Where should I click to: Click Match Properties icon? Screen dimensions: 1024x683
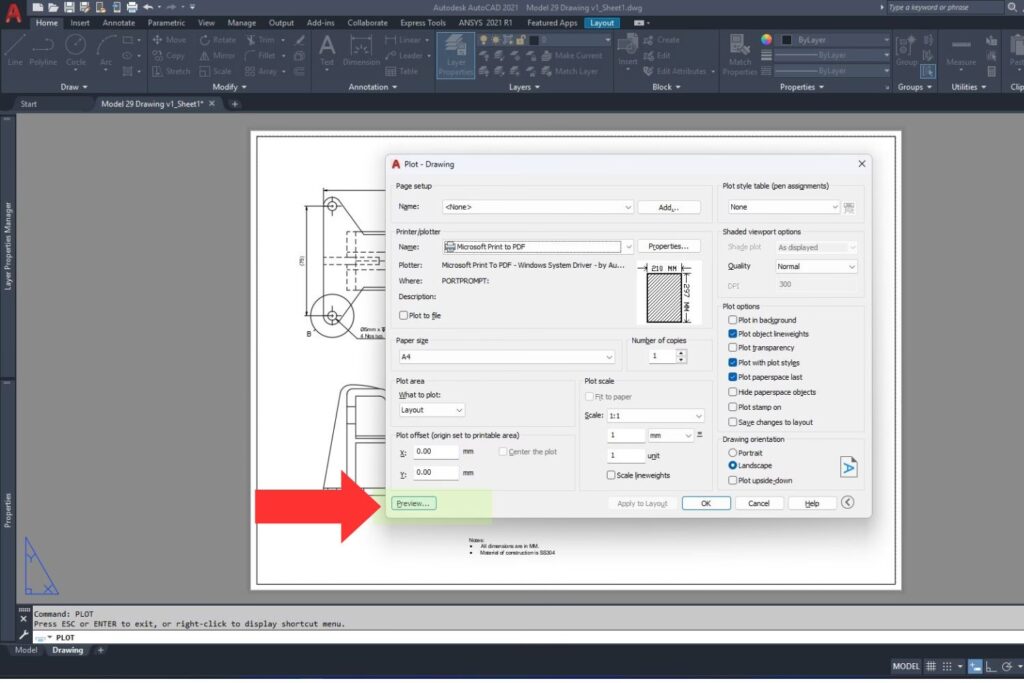(x=740, y=54)
